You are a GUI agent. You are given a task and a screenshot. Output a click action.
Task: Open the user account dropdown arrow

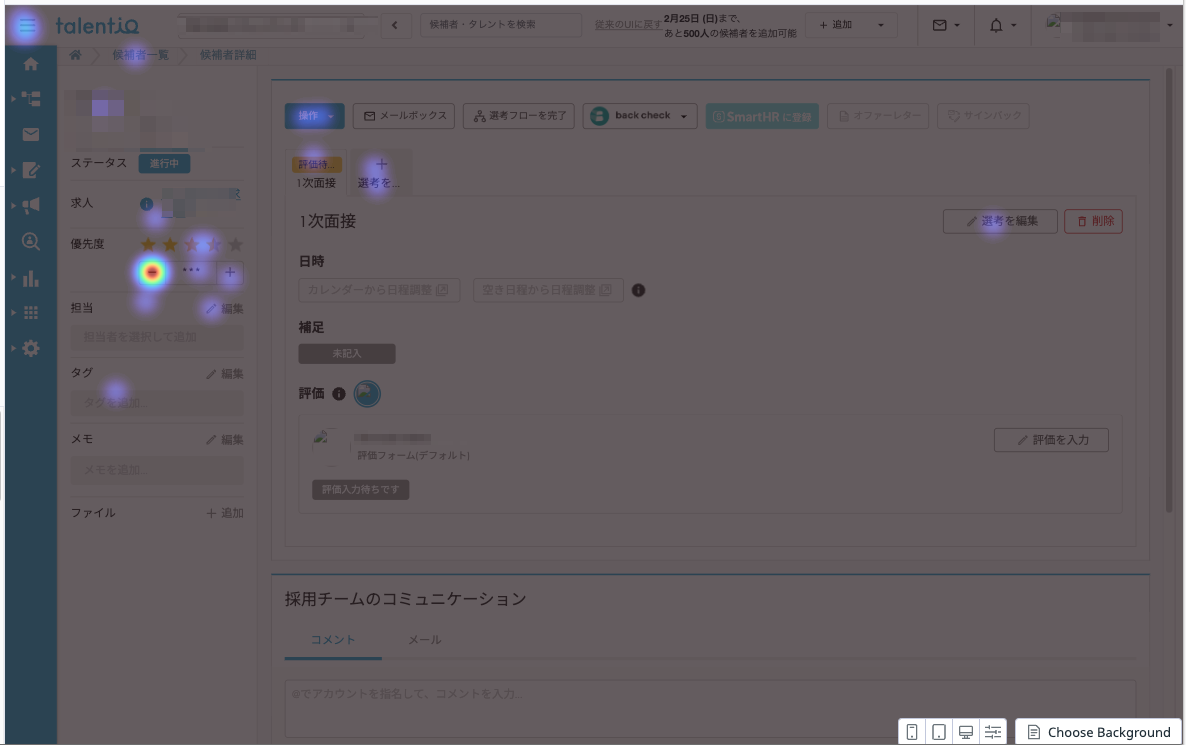pyautogui.click(x=1169, y=26)
